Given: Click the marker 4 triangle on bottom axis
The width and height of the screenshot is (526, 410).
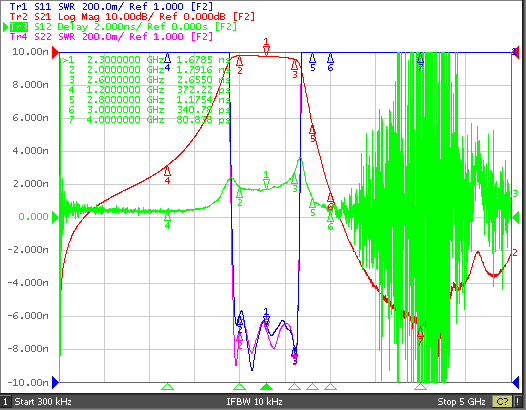Looking at the screenshot, I should [167, 387].
